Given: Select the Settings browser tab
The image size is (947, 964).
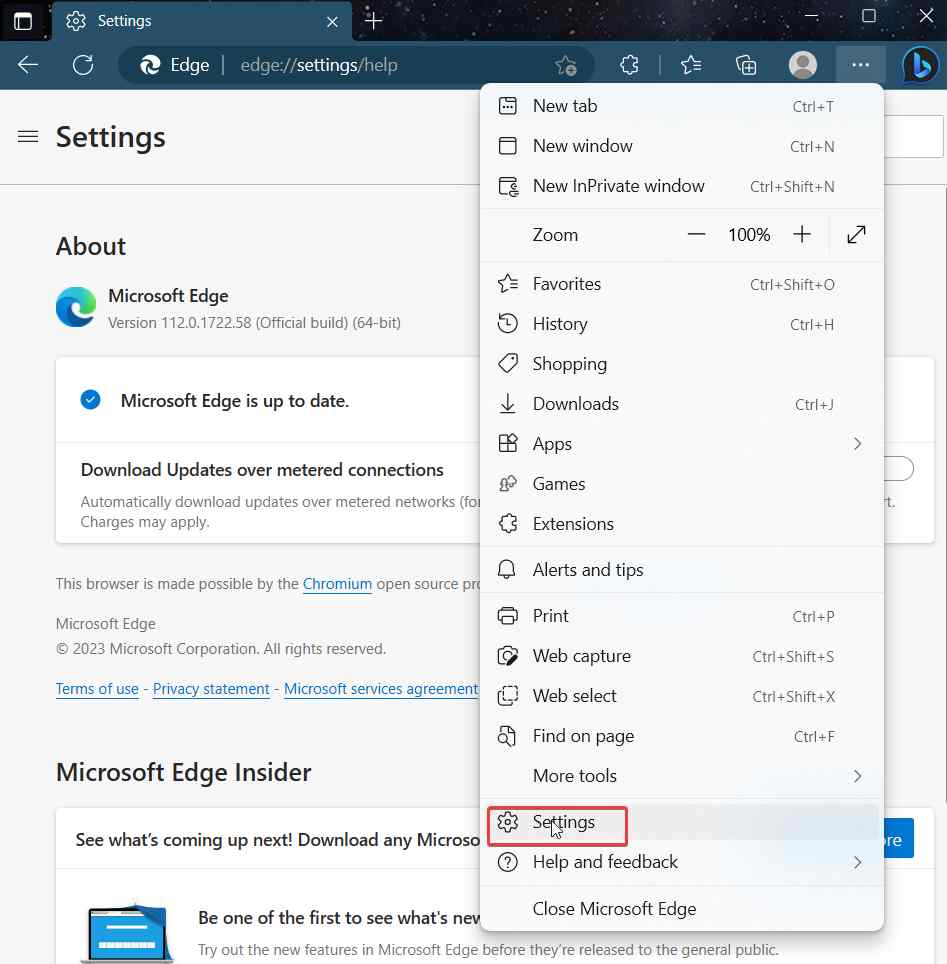Looking at the screenshot, I should [180, 20].
